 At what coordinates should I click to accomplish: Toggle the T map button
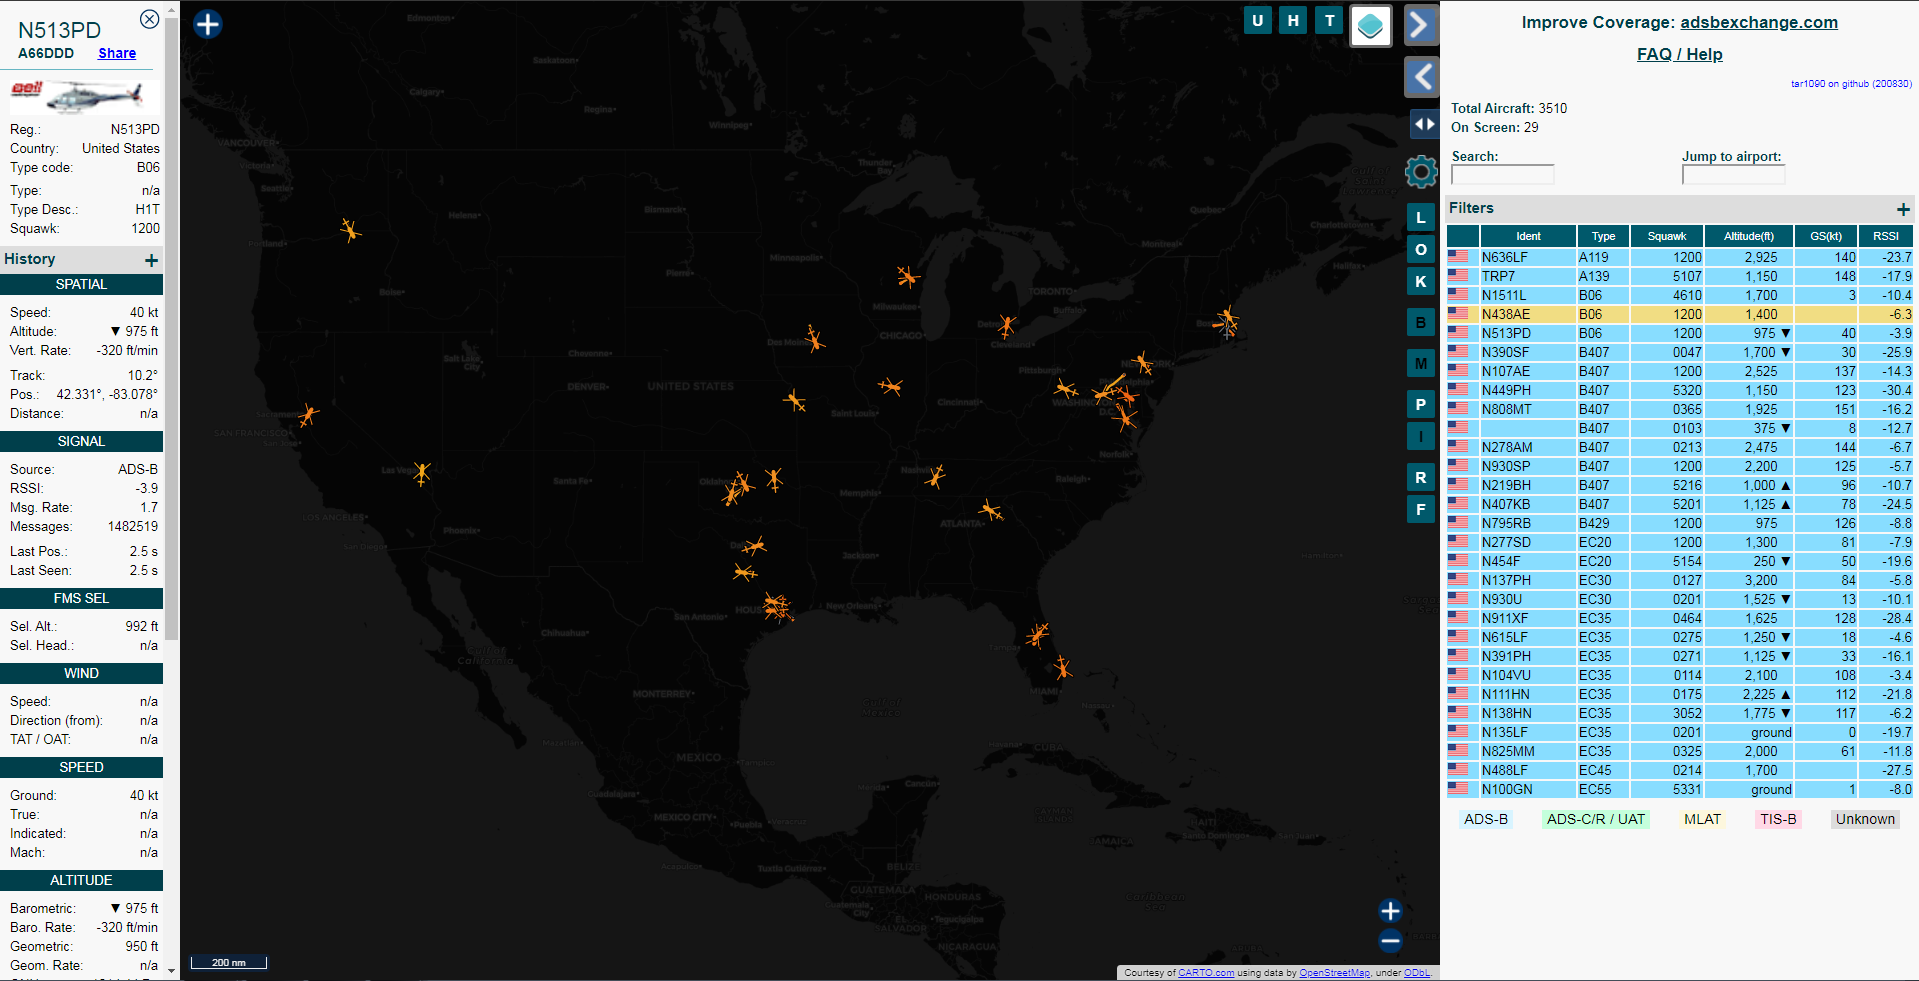(x=1329, y=20)
